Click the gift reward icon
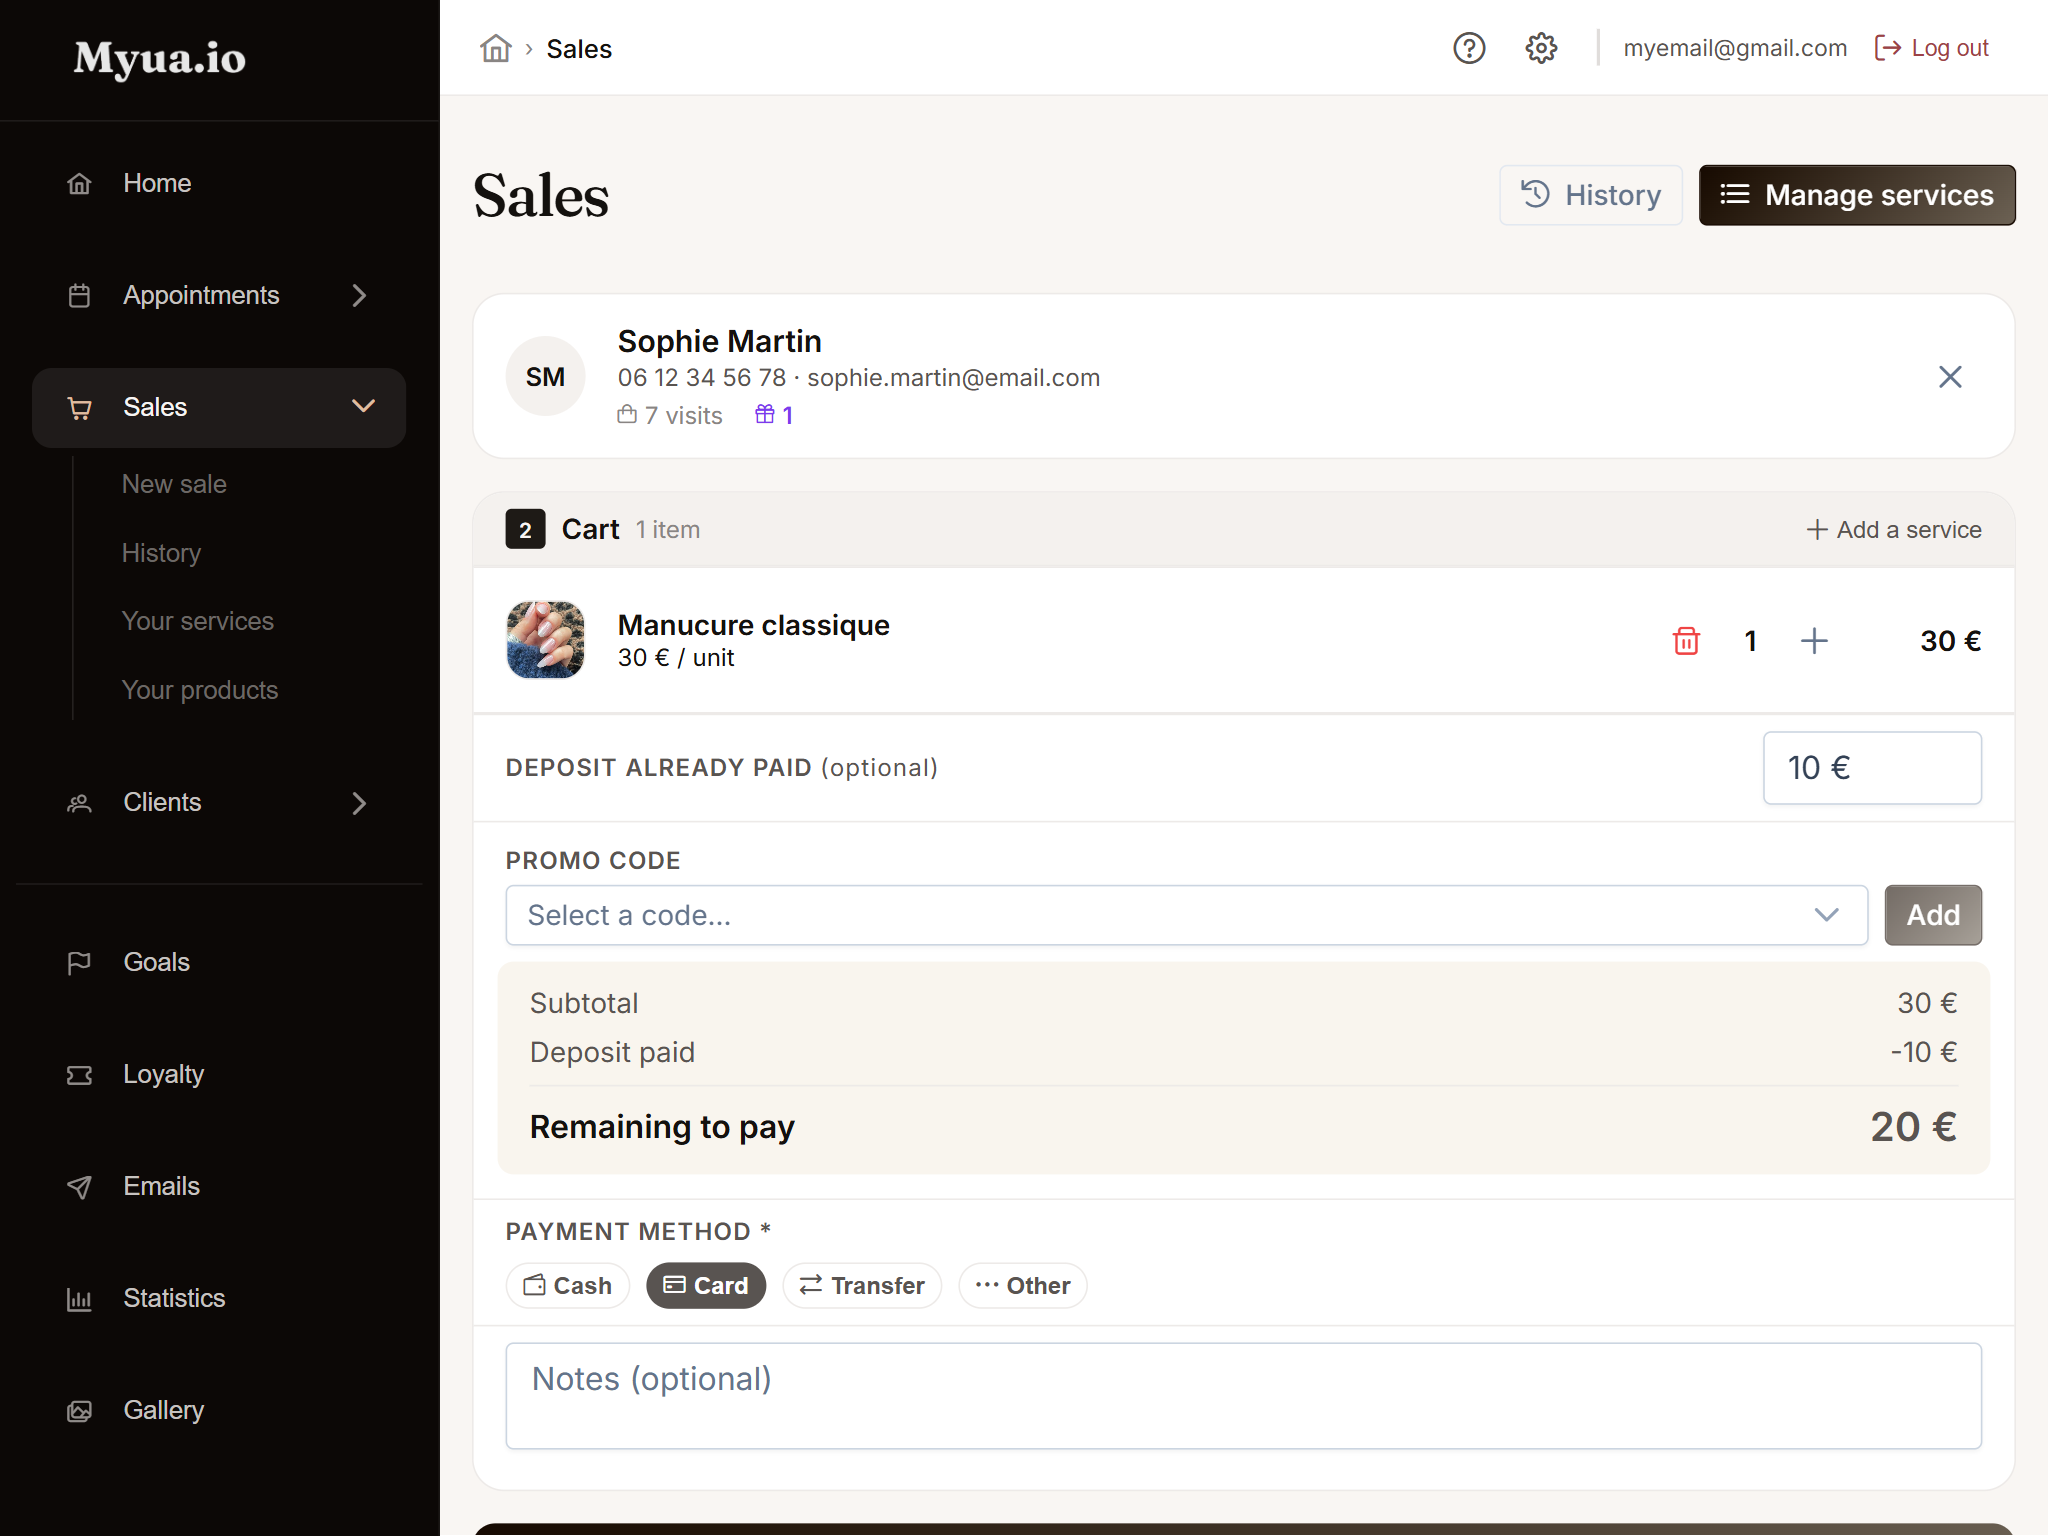 (x=765, y=414)
